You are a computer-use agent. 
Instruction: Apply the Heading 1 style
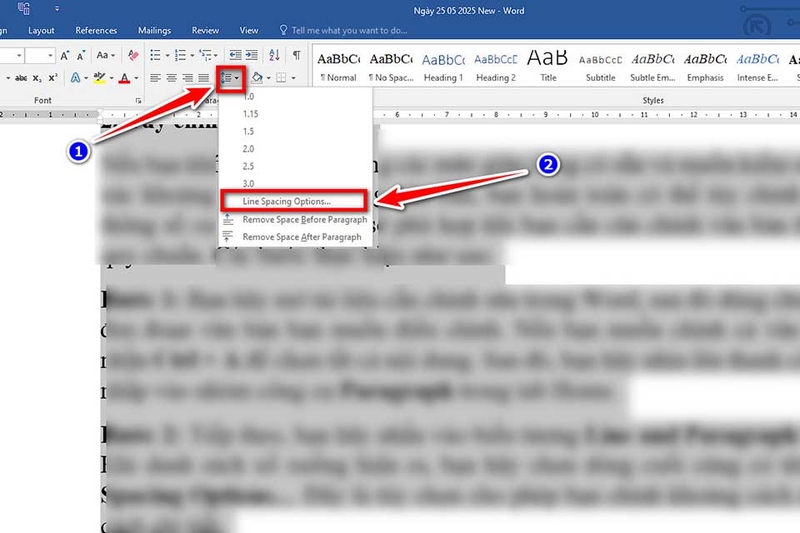coord(443,66)
